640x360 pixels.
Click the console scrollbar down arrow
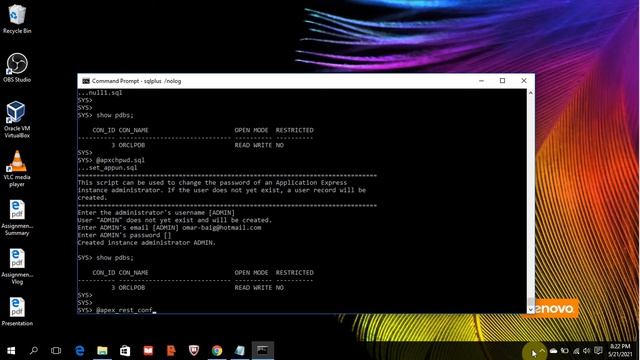click(x=530, y=309)
